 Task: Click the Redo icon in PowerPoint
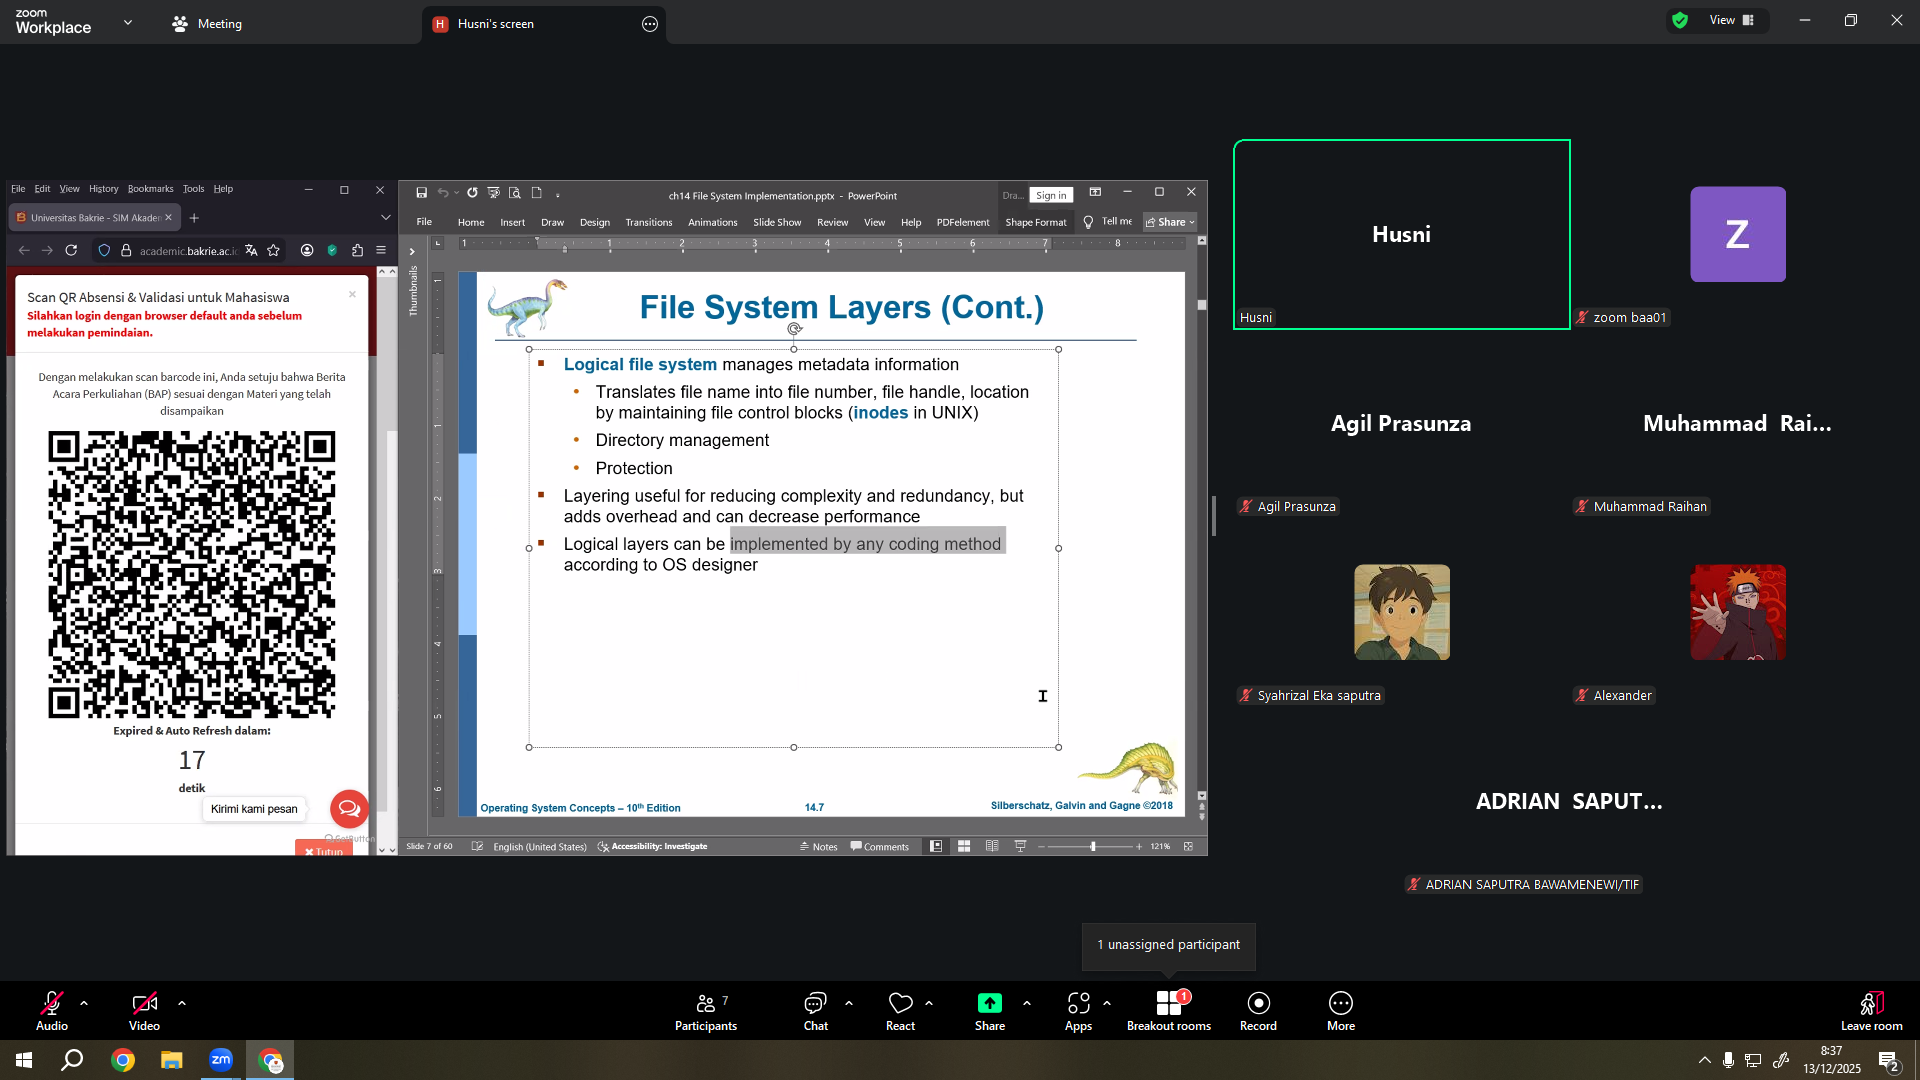coord(472,193)
